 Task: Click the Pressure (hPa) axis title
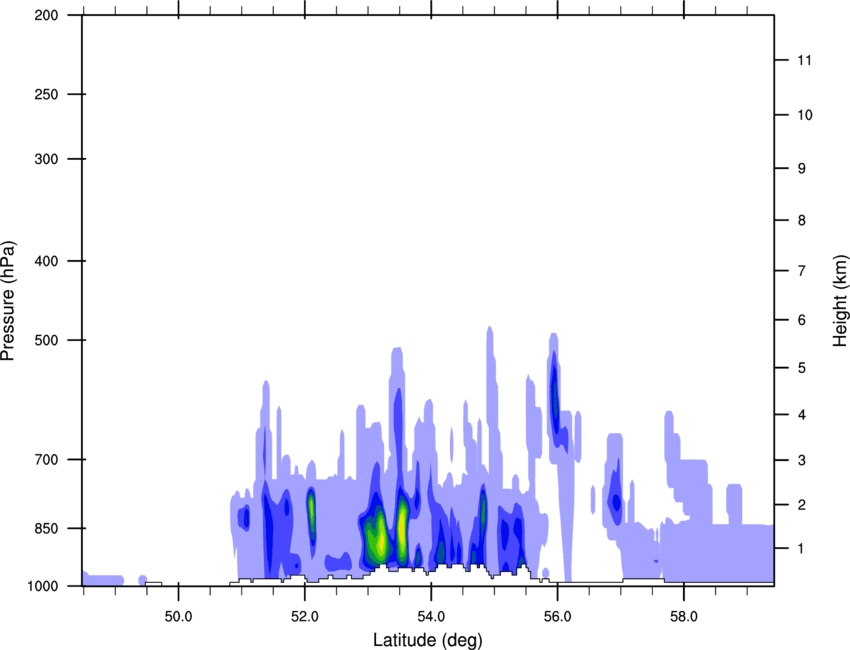(8, 301)
